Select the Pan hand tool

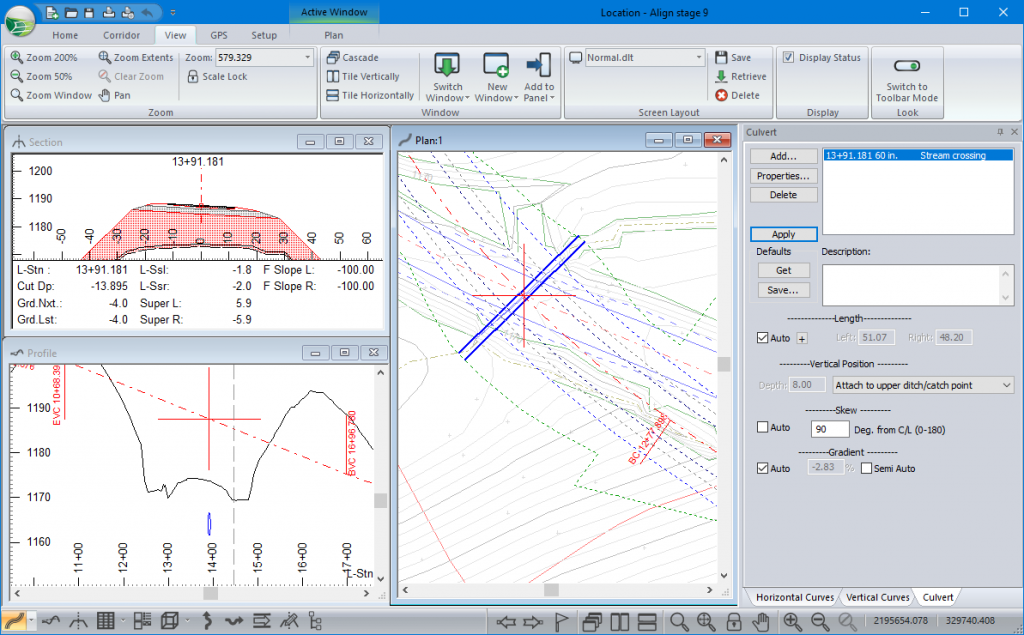(x=114, y=95)
